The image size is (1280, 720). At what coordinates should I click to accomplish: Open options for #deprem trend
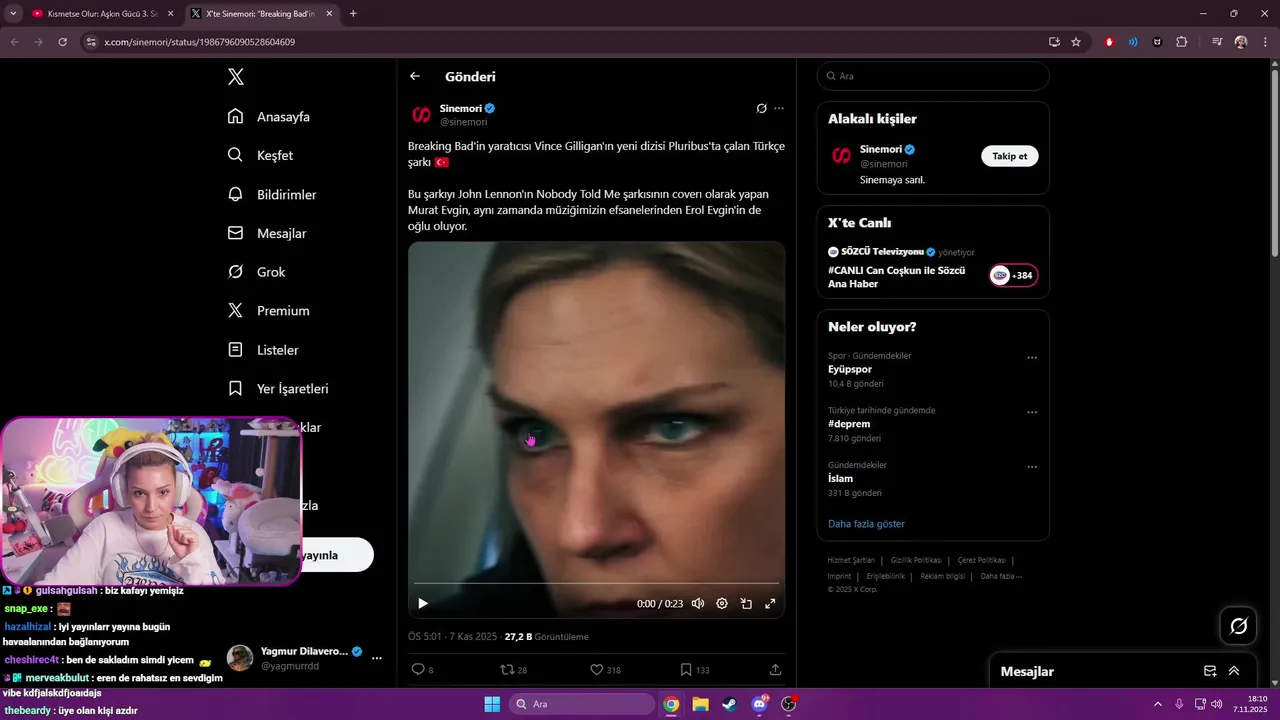point(1032,412)
